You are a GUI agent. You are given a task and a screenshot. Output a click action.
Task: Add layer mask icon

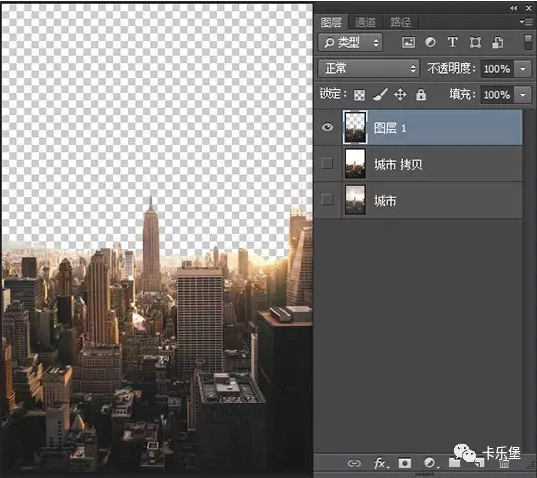404,463
